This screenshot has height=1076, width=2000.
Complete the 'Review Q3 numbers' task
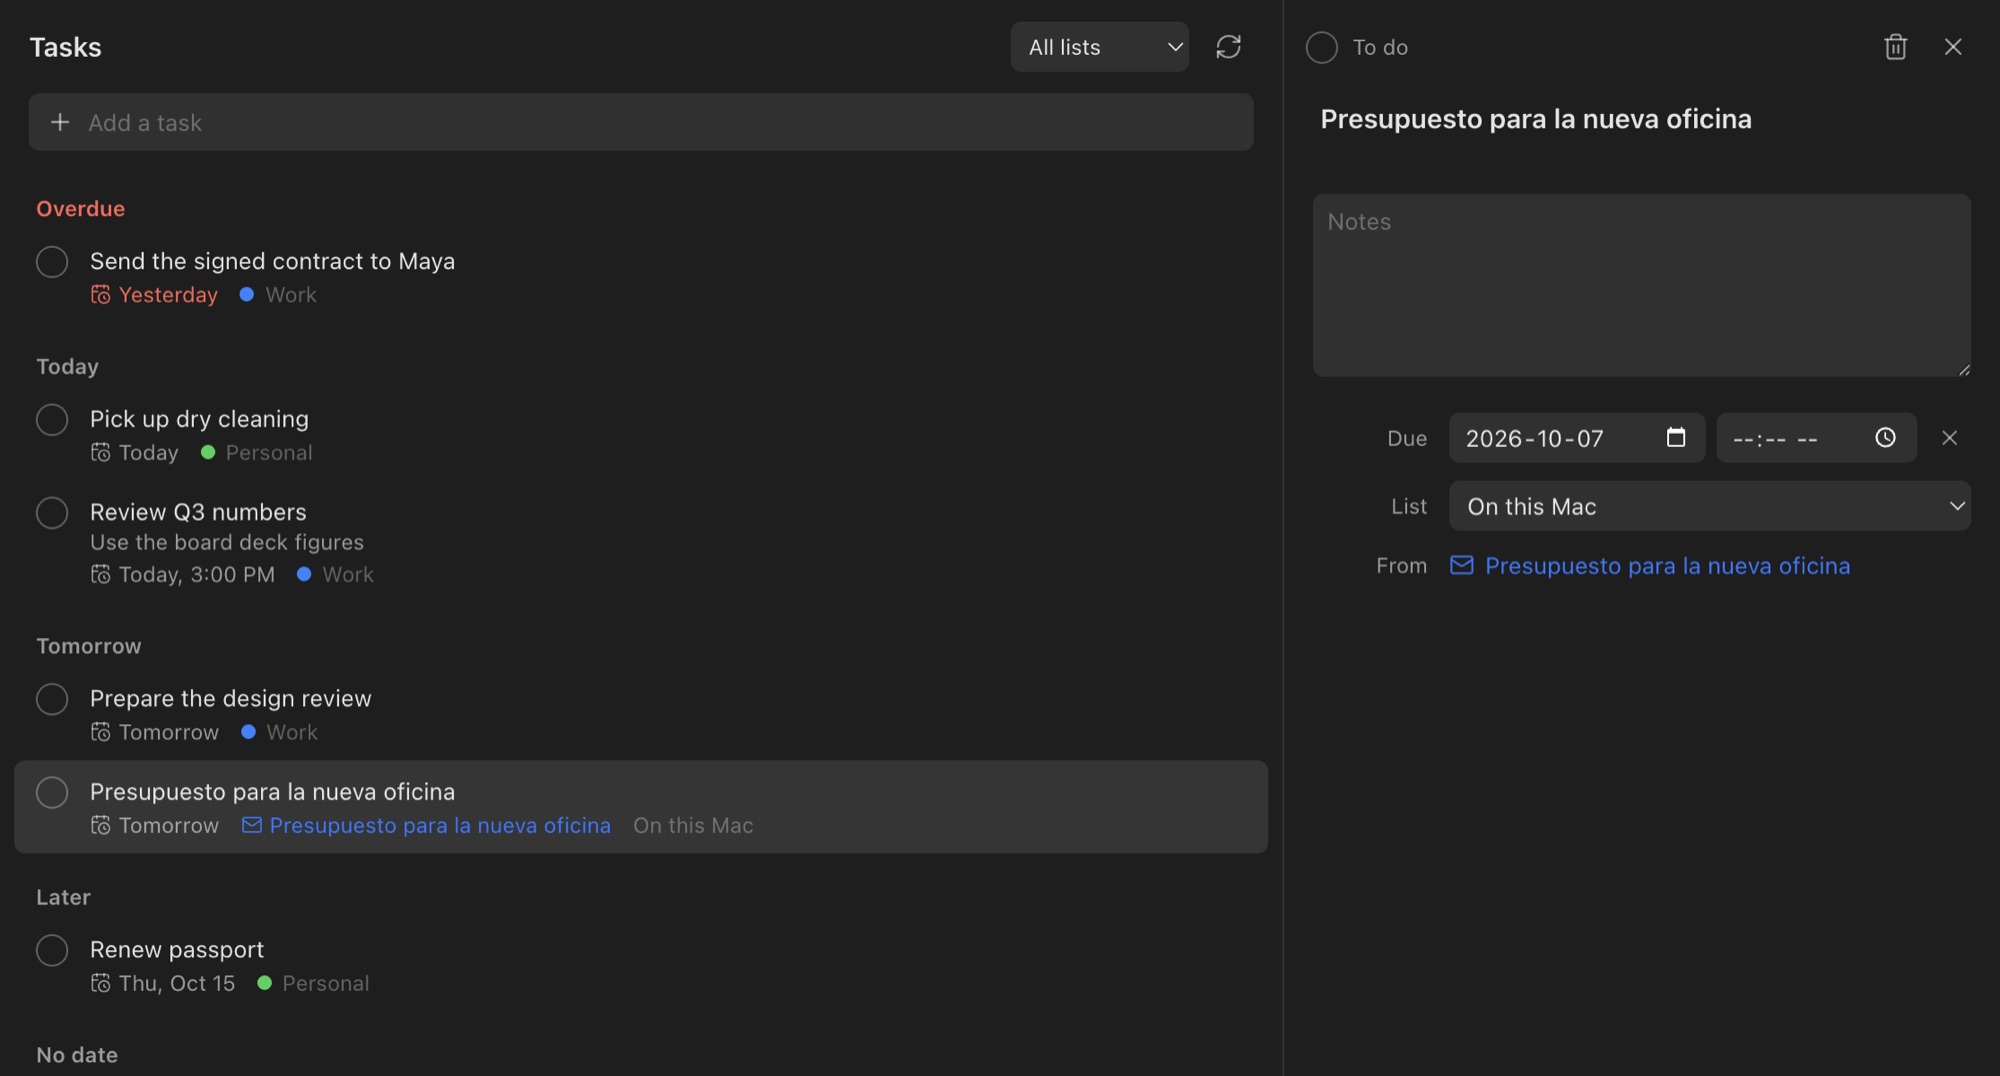point(52,513)
